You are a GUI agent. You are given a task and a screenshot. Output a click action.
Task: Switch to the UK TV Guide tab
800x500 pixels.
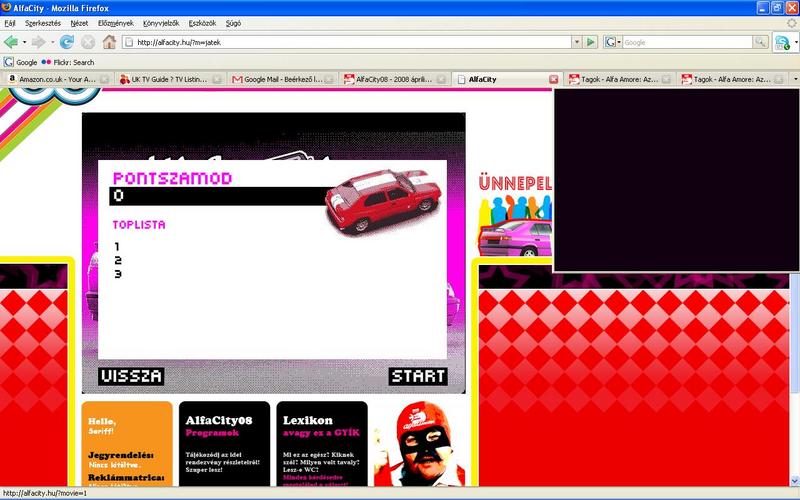(x=170, y=79)
